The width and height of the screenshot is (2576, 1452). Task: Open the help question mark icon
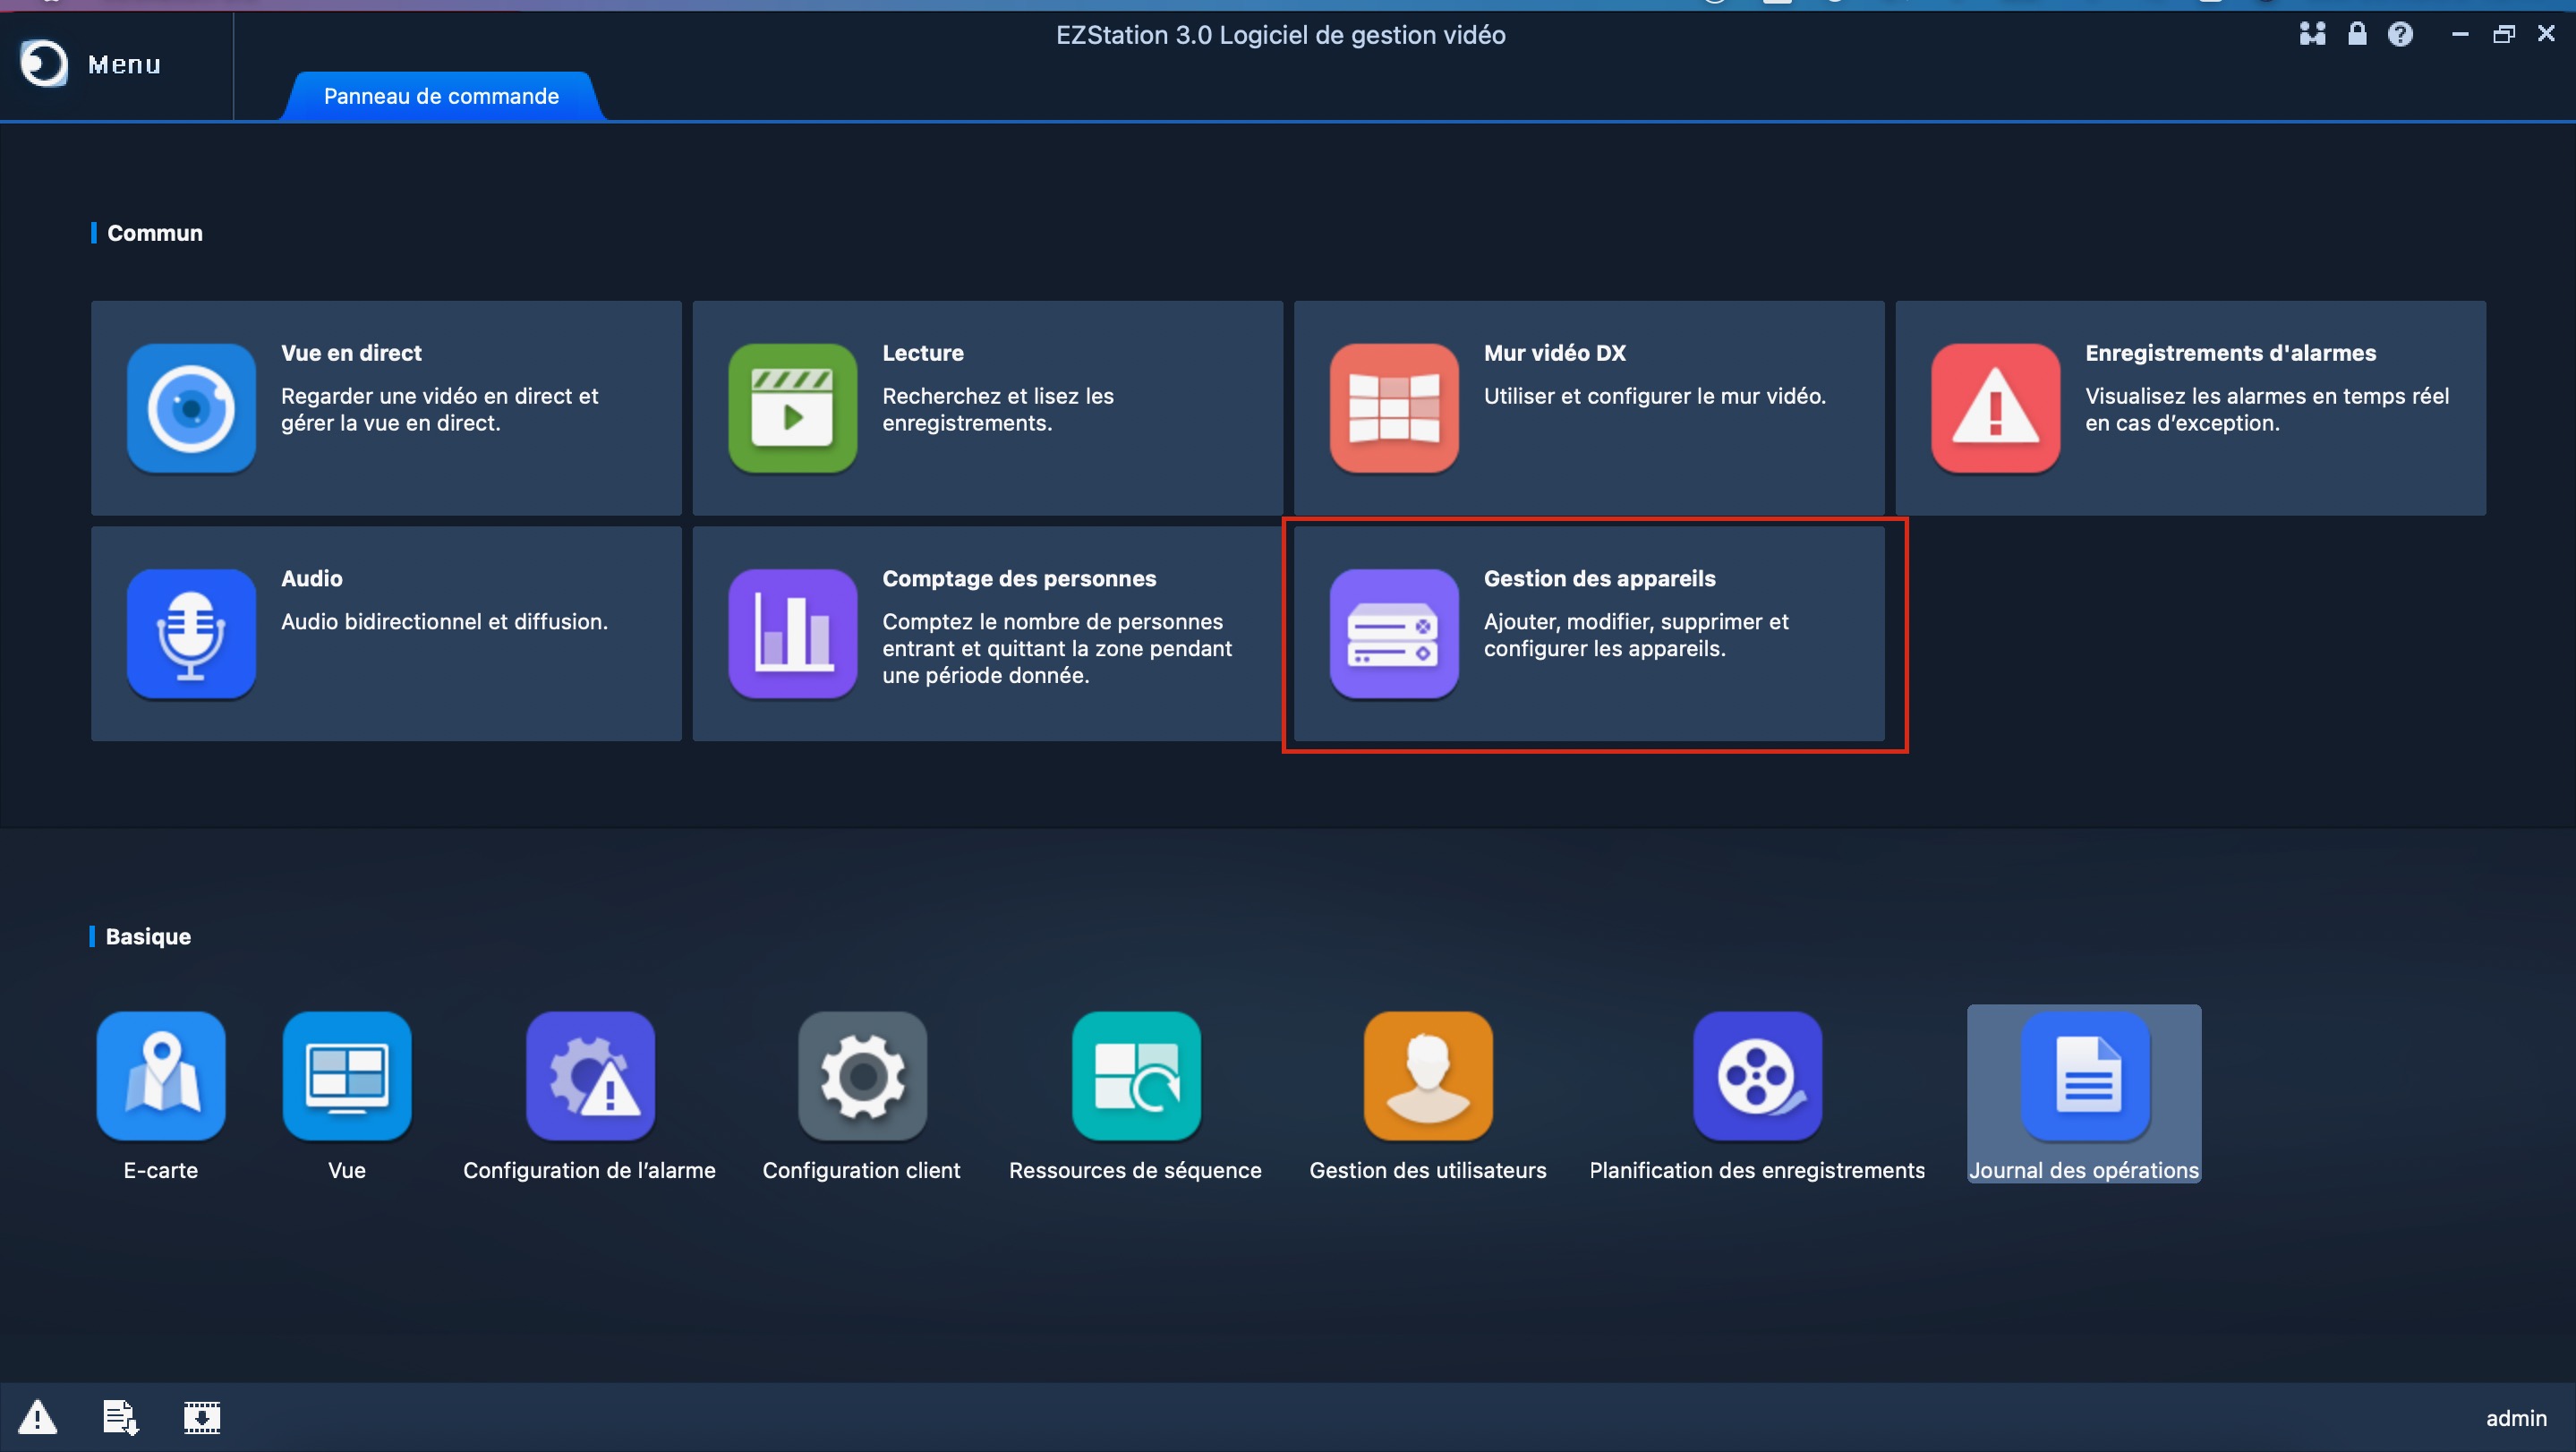[x=2400, y=34]
